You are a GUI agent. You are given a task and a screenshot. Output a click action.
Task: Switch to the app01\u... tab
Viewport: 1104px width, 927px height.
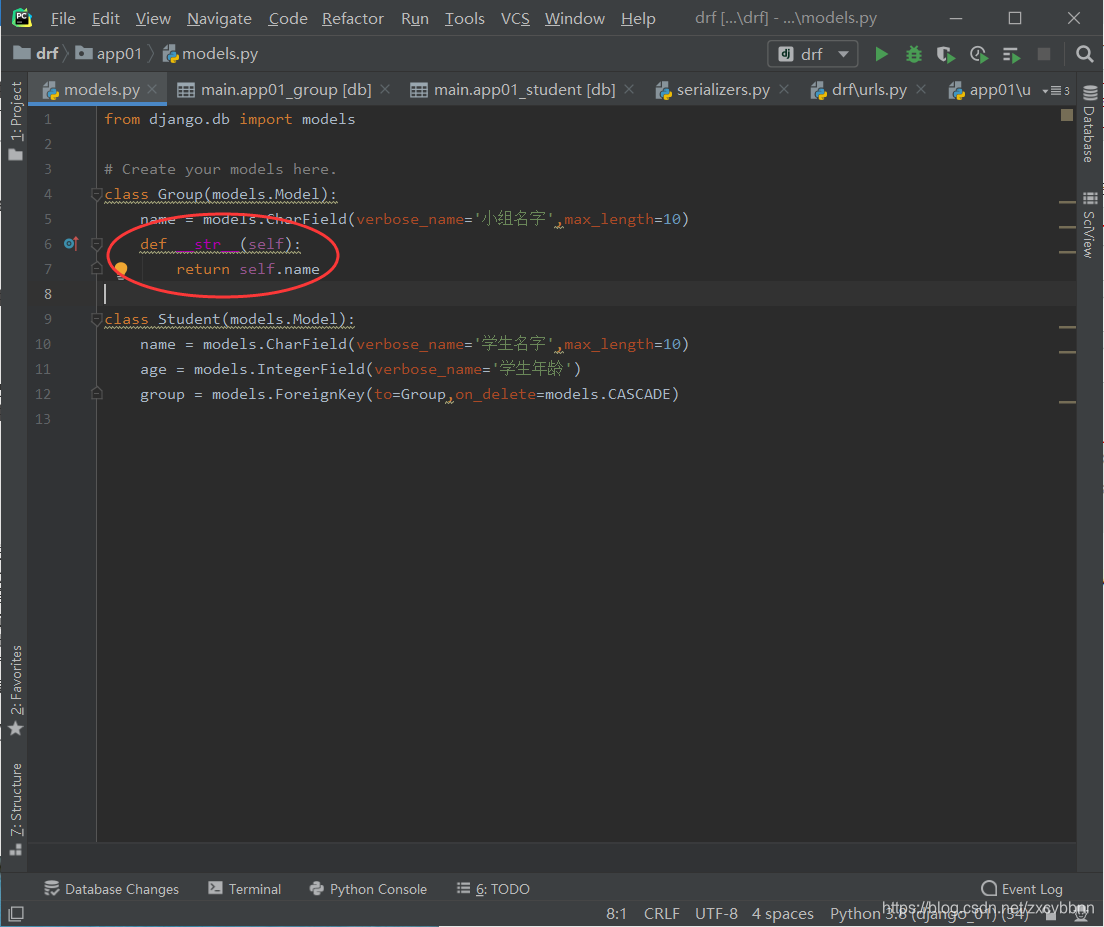(x=990, y=90)
